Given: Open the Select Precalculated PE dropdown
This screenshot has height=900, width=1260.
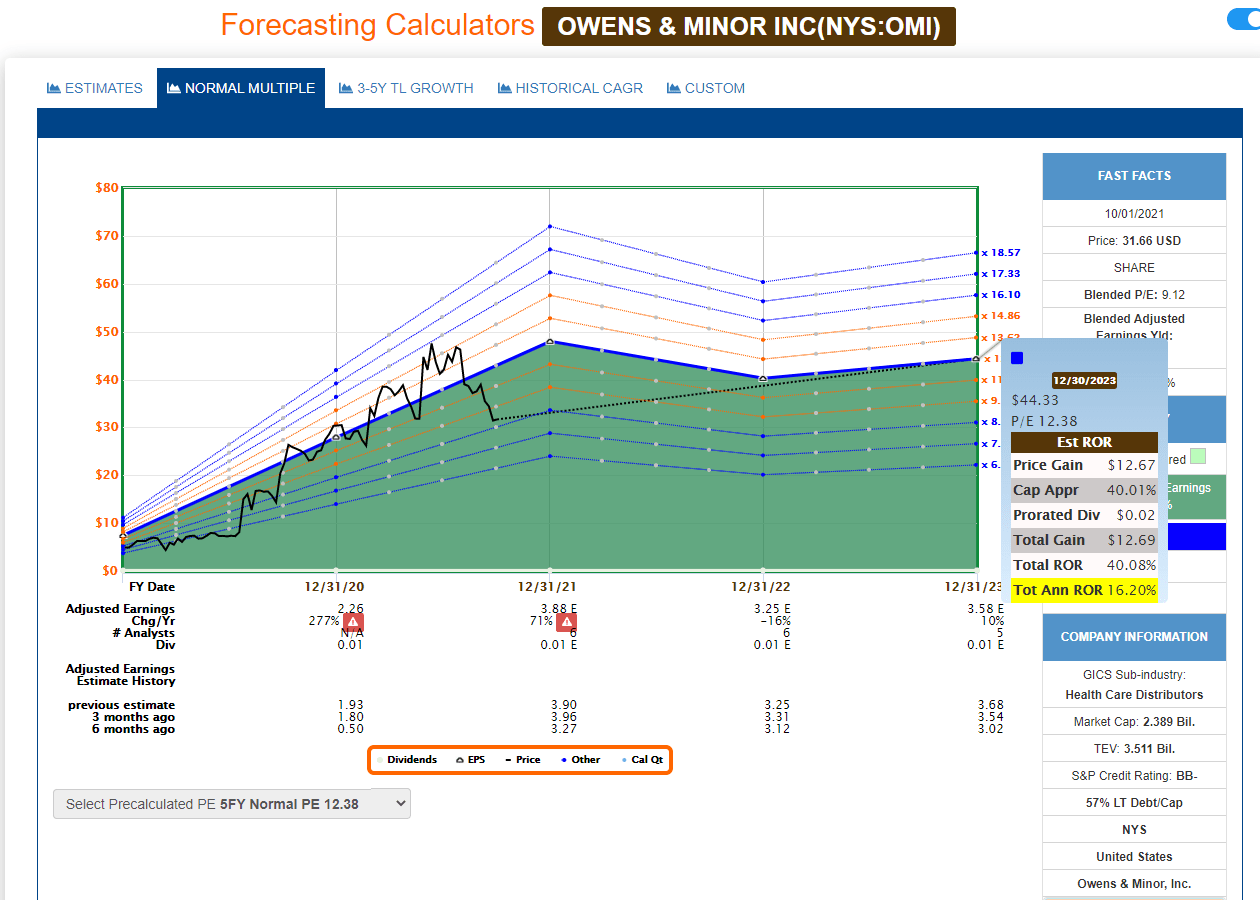Looking at the screenshot, I should [232, 804].
